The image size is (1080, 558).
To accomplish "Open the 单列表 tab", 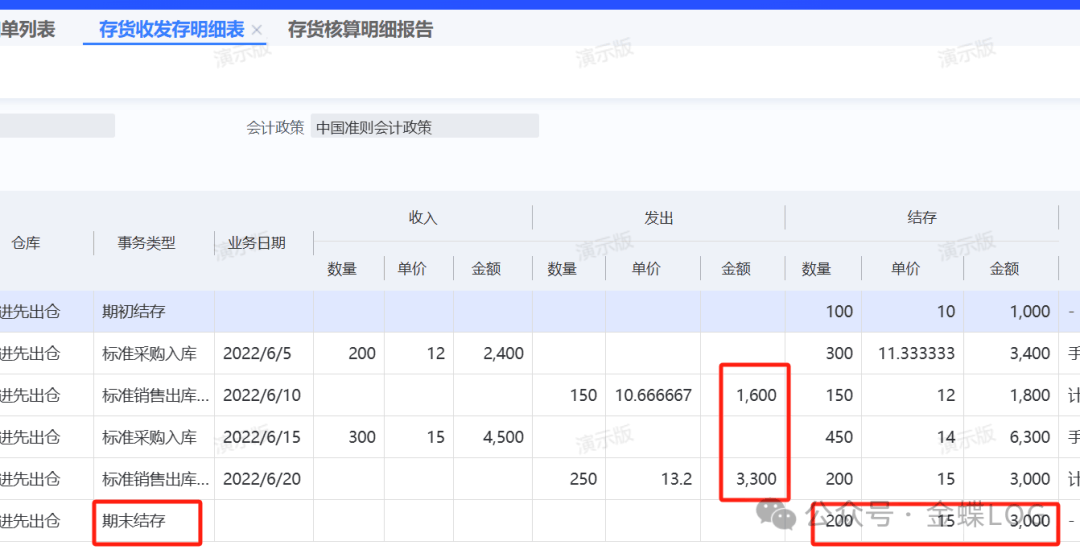I will pos(27,29).
